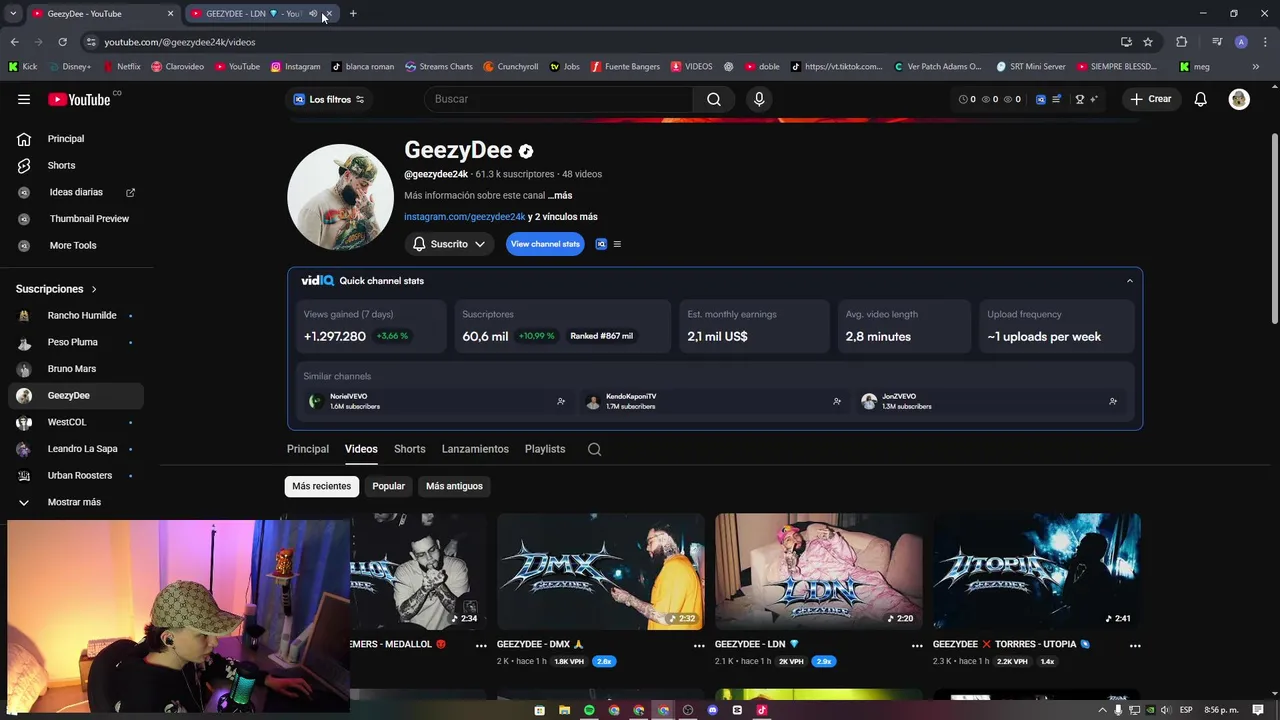Image resolution: width=1280 pixels, height=720 pixels.
Task: Open options for GEEZYDEE - LDN video
Action: coord(917,646)
